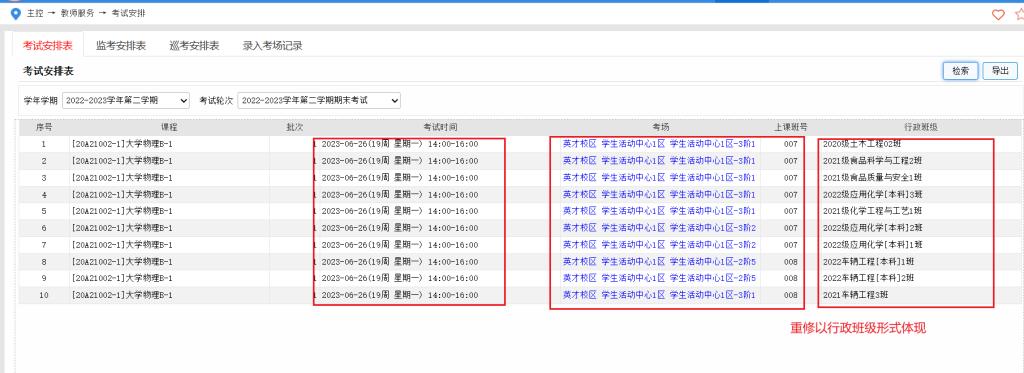Open the 录入考场记录 tab
Viewport: 1024px width, 373px height.
[x=272, y=46]
